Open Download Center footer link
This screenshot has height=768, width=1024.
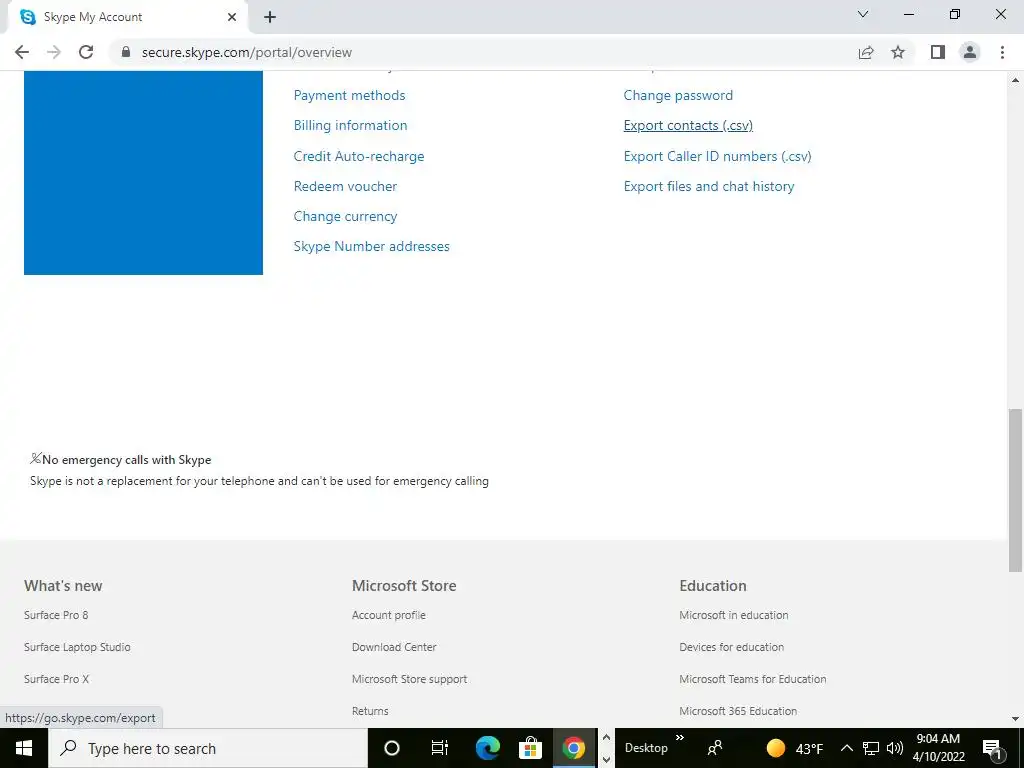click(394, 647)
